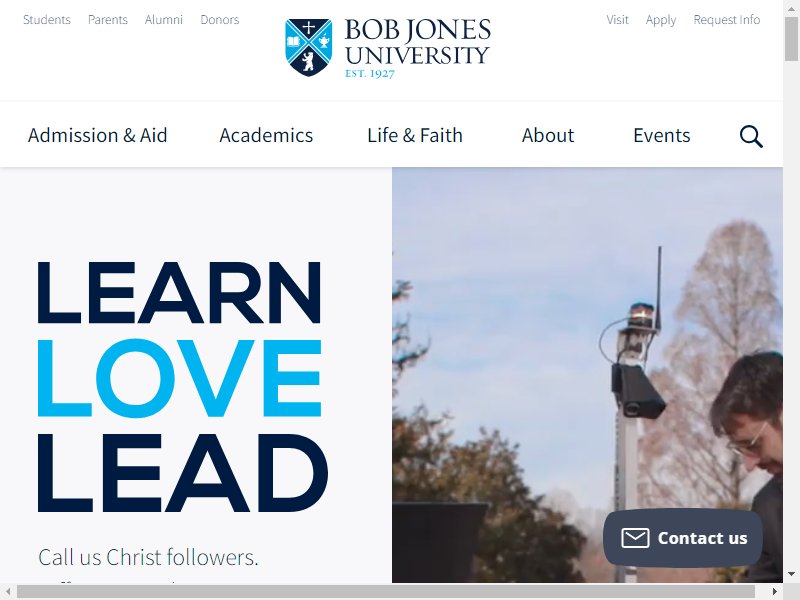
Task: Open the Admission & Aid menu
Action: point(97,135)
